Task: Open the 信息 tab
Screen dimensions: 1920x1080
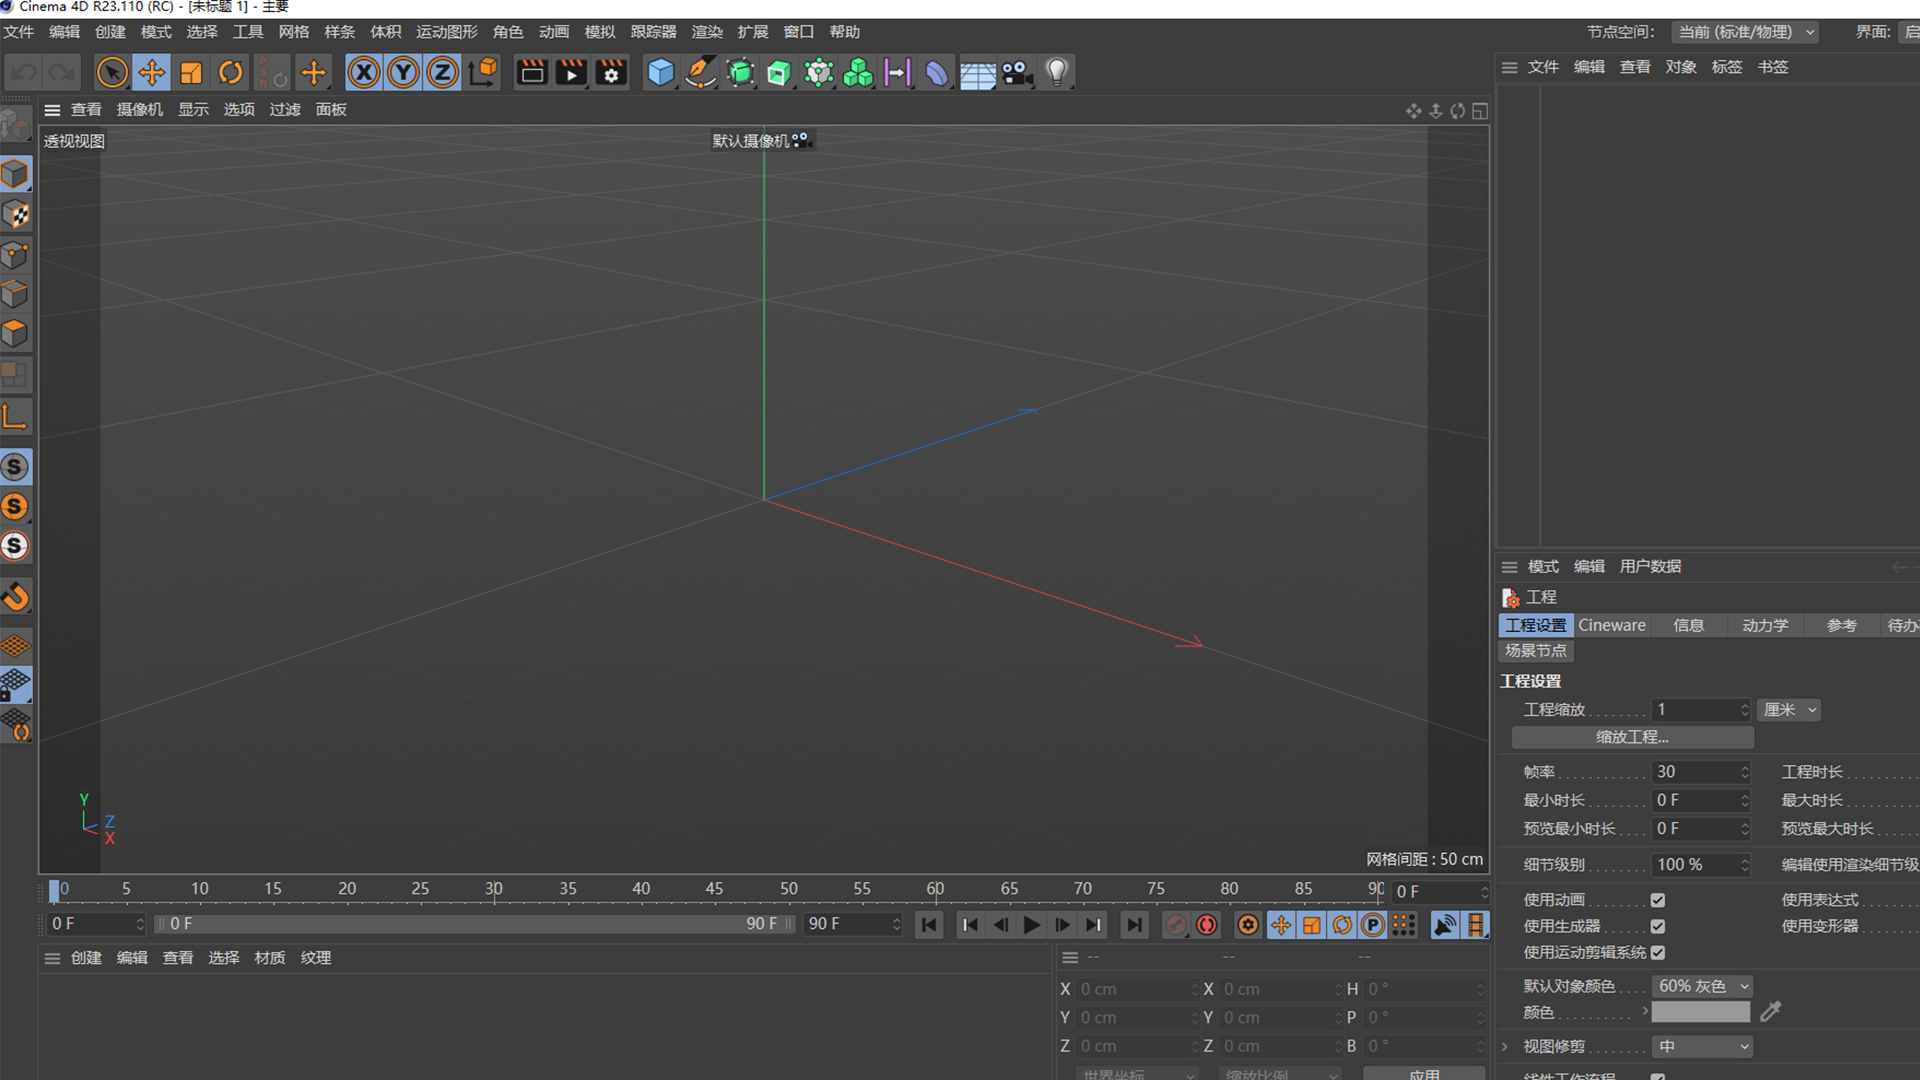Action: [1688, 625]
